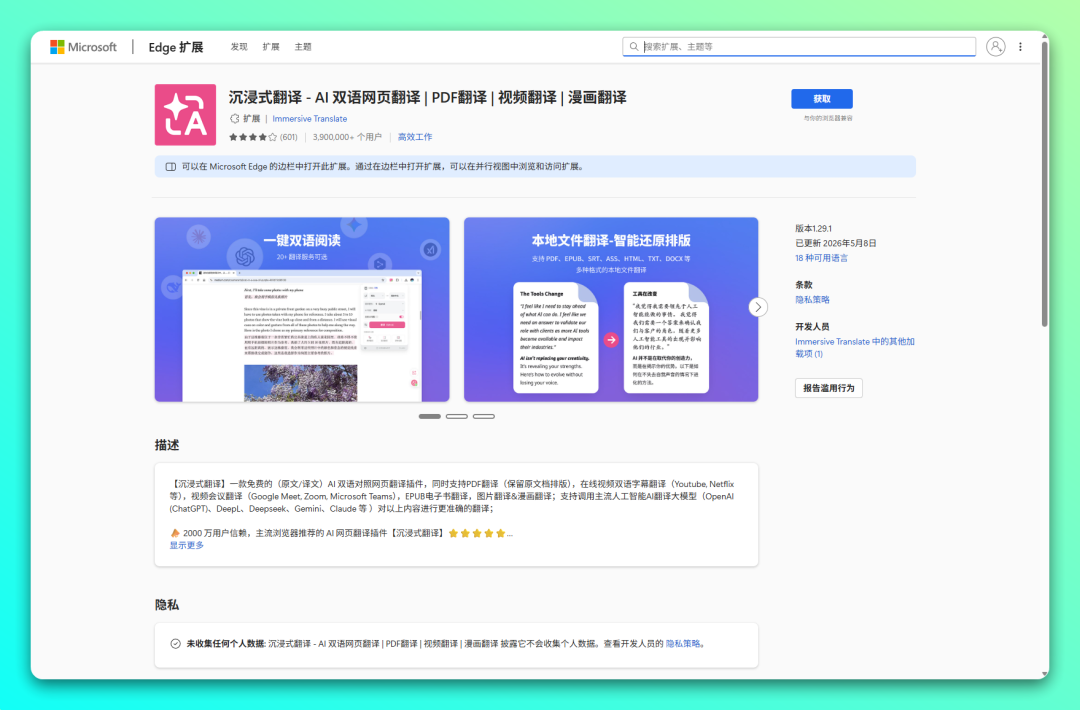
Task: Open other add-ons by Immersive Translate link
Action: [x=855, y=348]
